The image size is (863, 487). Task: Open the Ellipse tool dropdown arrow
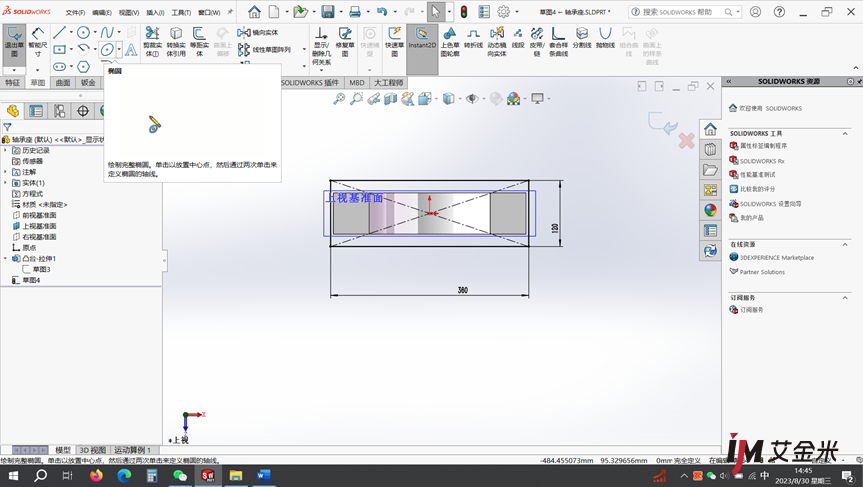point(119,50)
